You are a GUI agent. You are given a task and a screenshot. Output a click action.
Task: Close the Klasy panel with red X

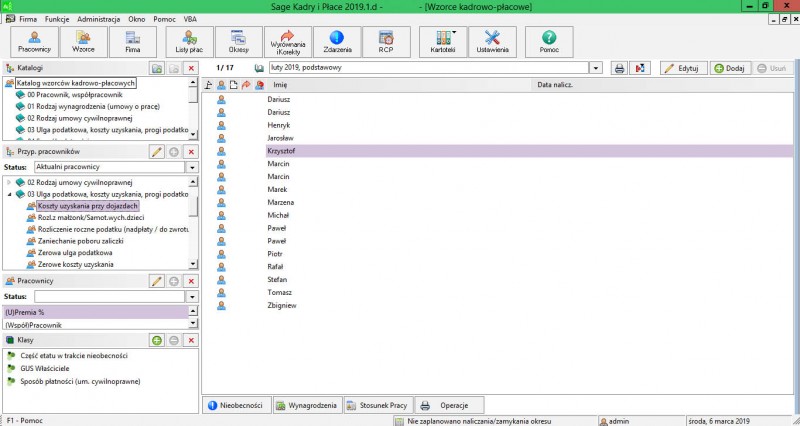(x=191, y=340)
